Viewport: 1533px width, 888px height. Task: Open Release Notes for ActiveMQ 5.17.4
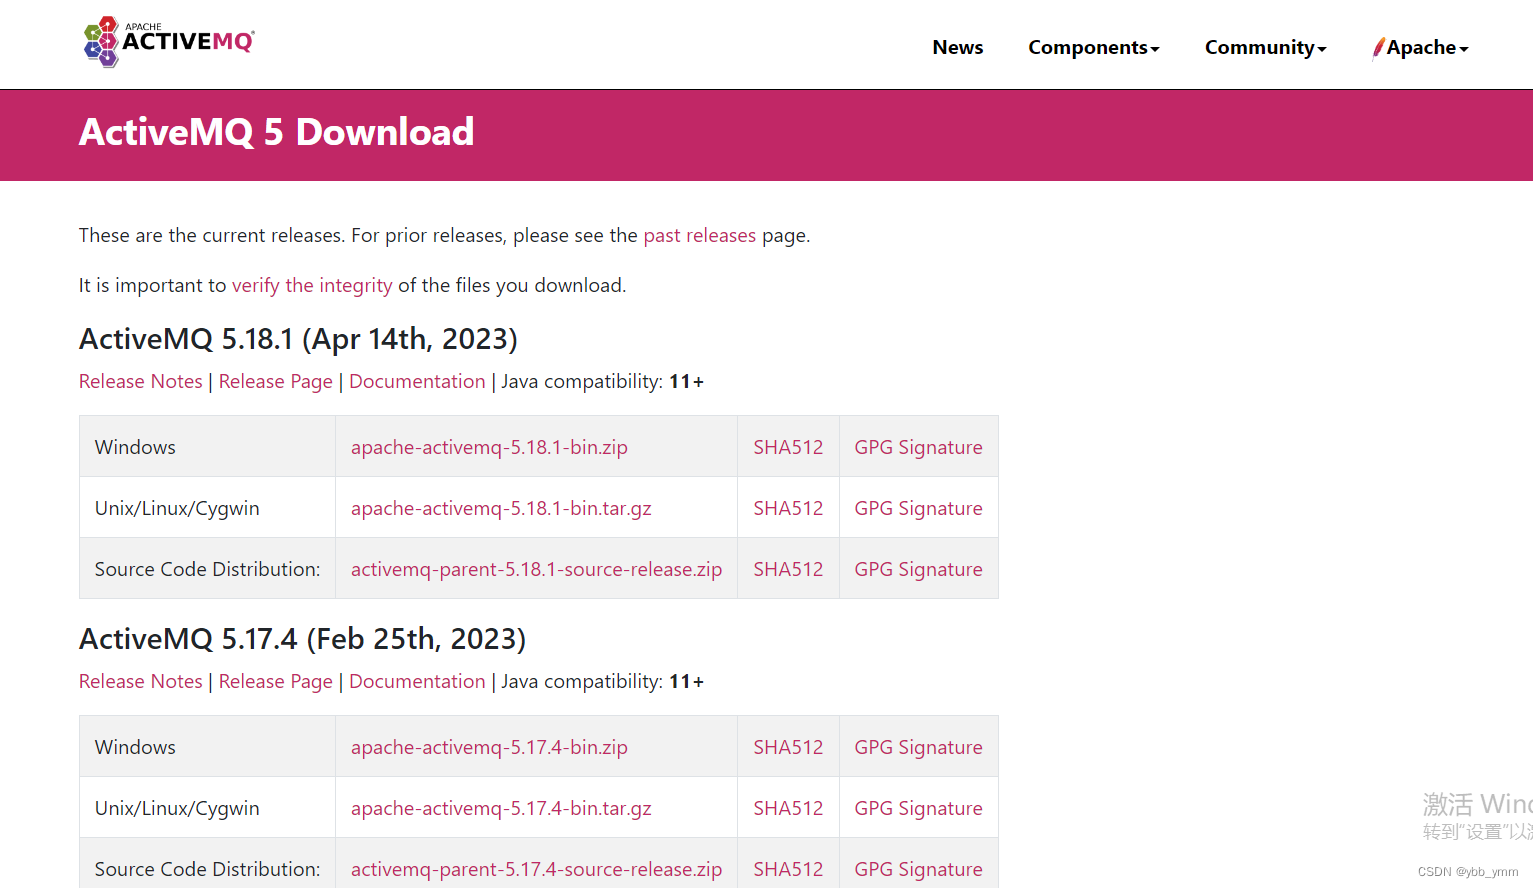pos(141,681)
